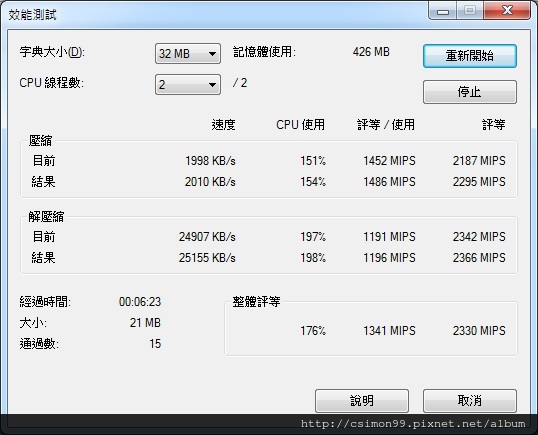
Task: Click the overall CPU usage 176%
Action: tap(313, 331)
